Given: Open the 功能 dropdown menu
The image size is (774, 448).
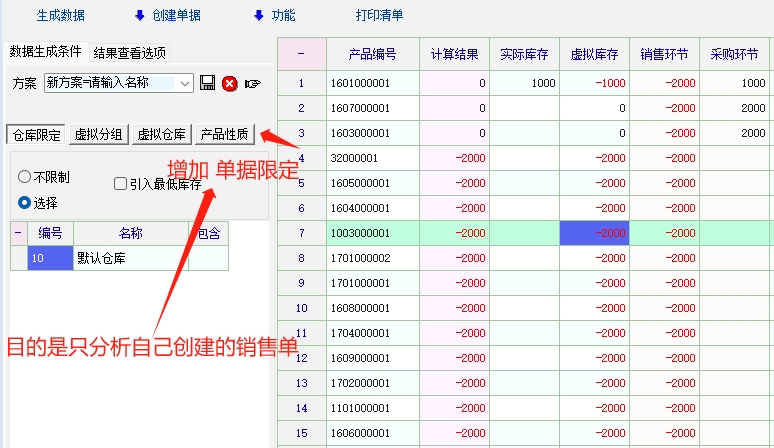Looking at the screenshot, I should 275,16.
